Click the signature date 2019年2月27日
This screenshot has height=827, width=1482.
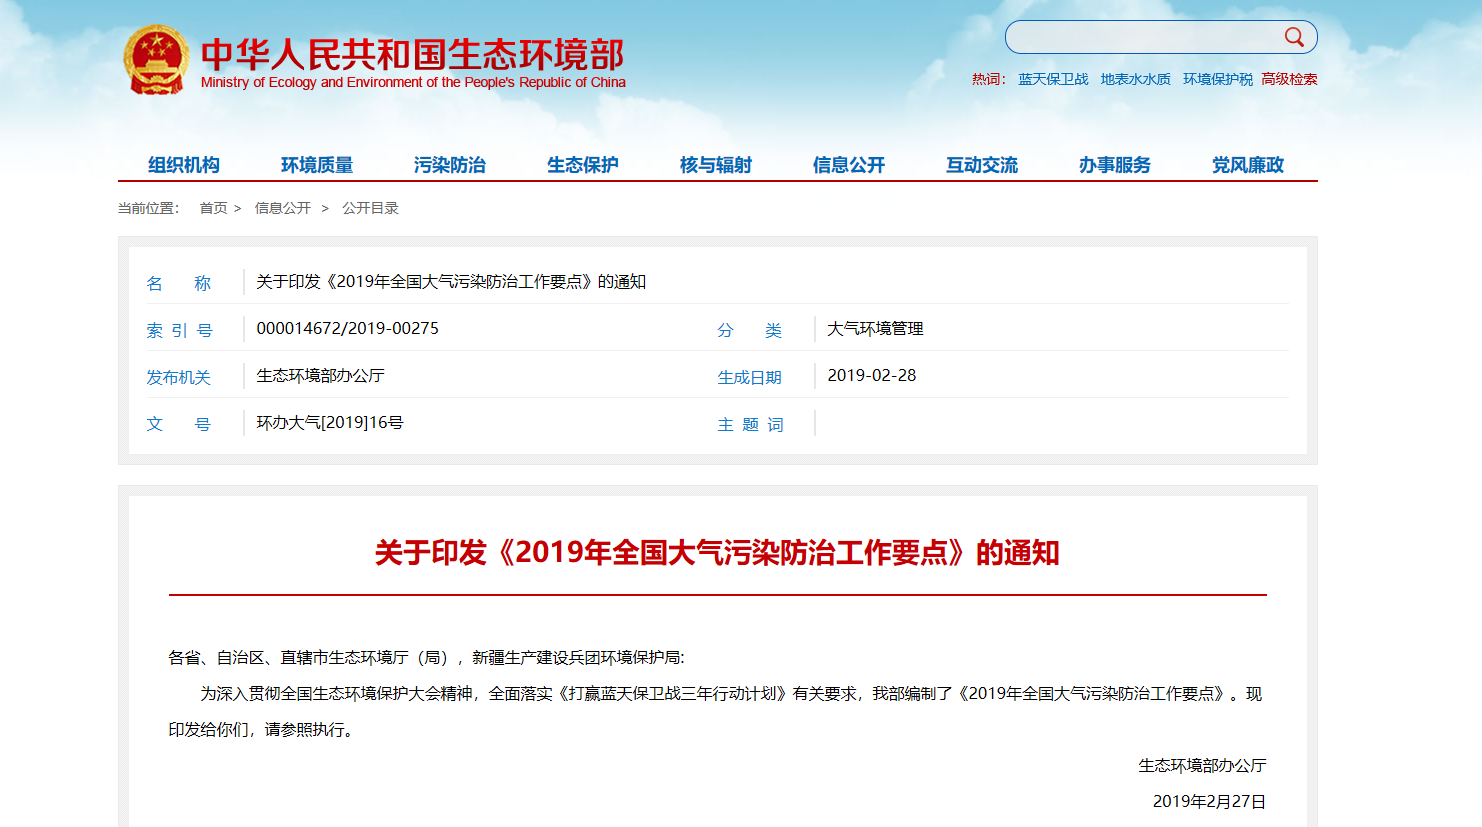pyautogui.click(x=1209, y=801)
